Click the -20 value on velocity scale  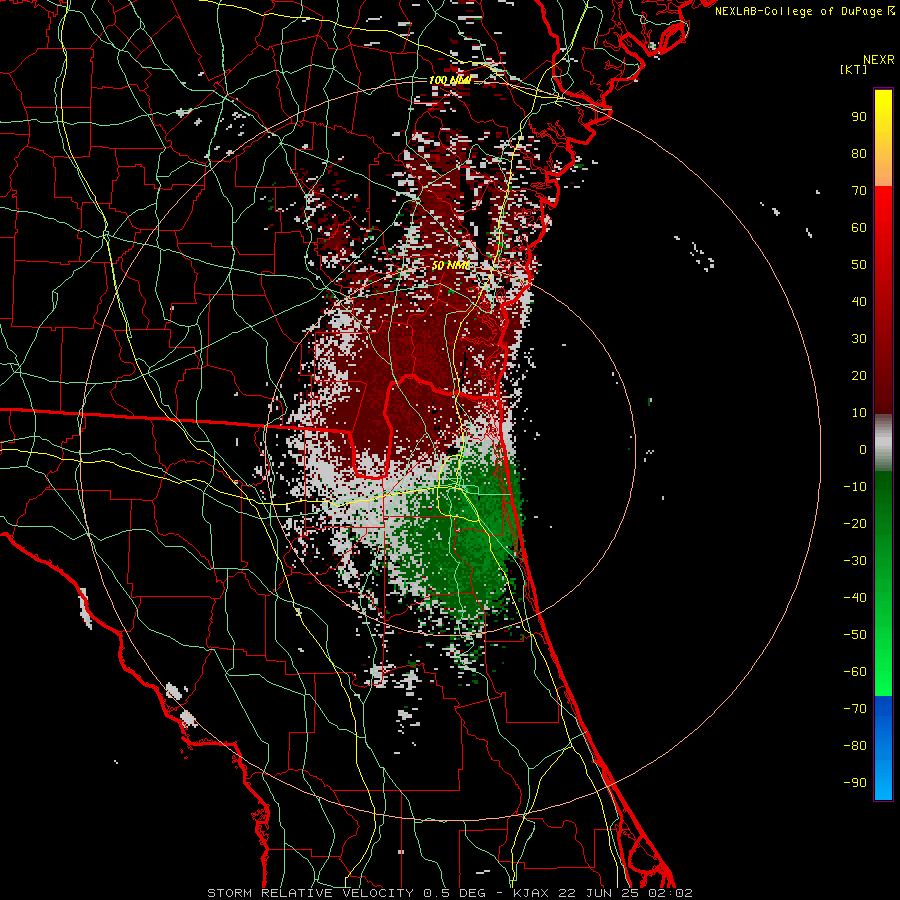tap(855, 524)
